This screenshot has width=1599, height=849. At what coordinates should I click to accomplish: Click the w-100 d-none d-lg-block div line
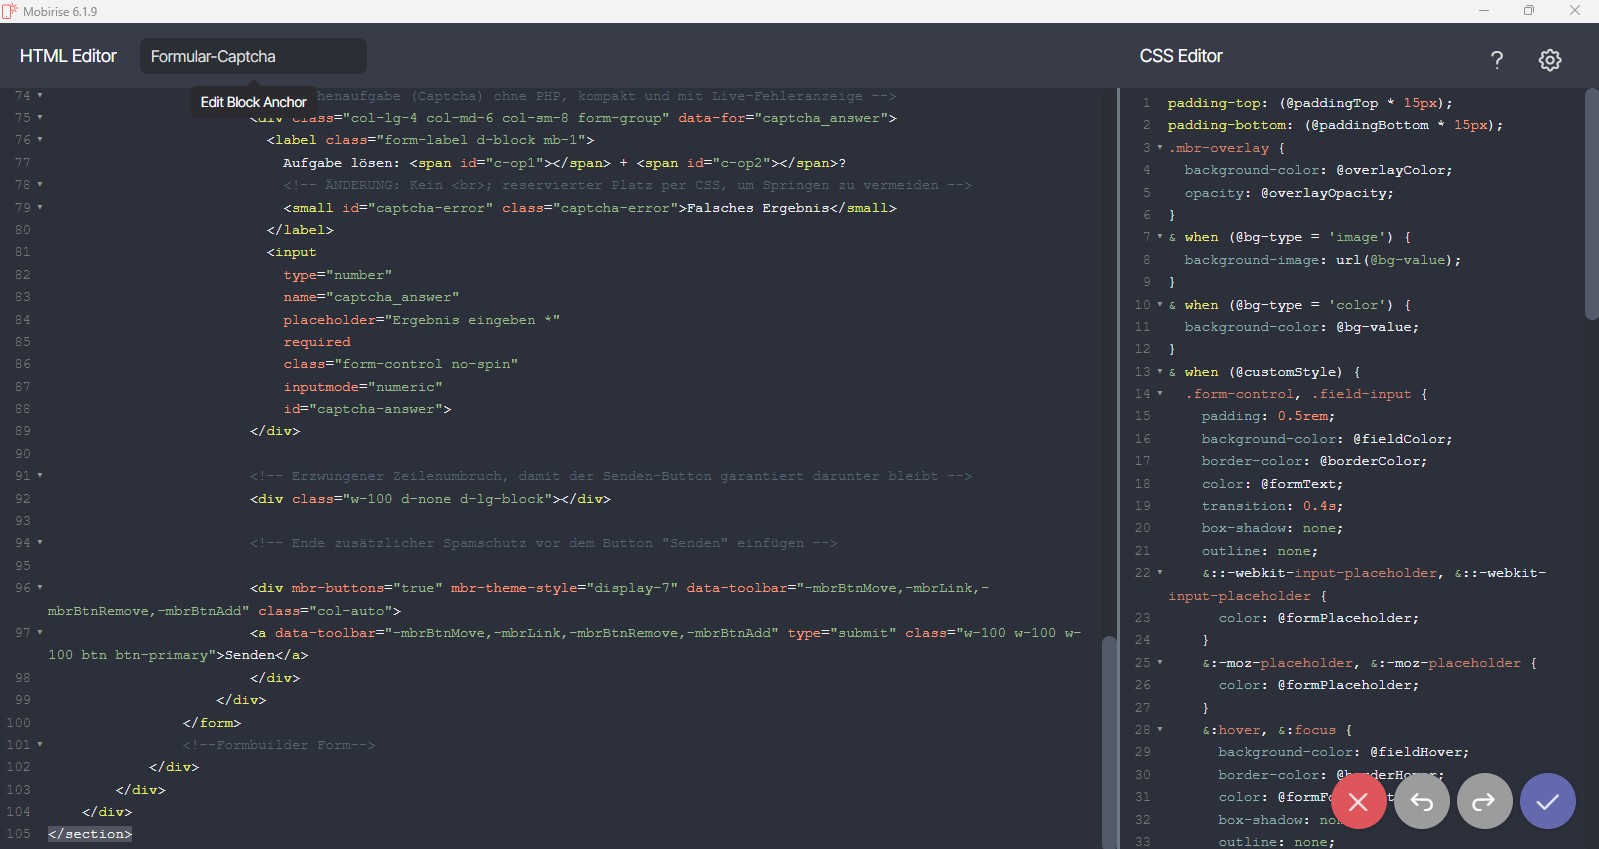430,498
